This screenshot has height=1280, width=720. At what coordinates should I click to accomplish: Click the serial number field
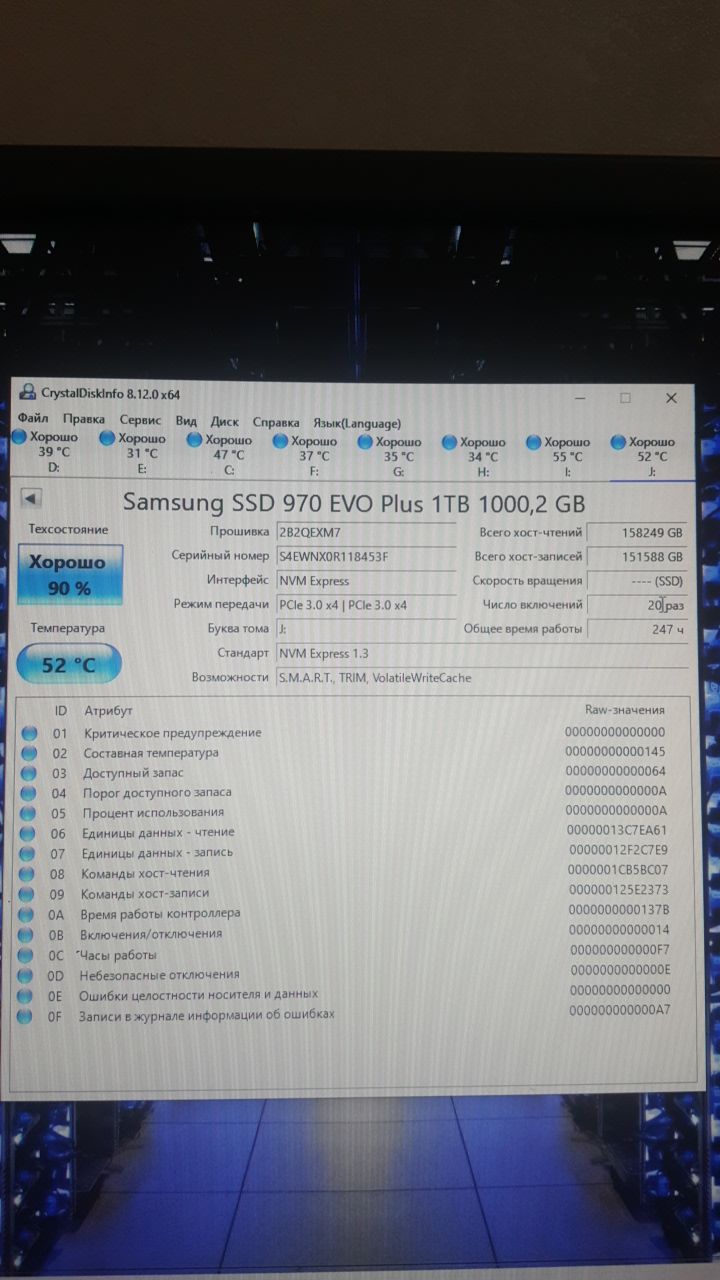click(365, 556)
